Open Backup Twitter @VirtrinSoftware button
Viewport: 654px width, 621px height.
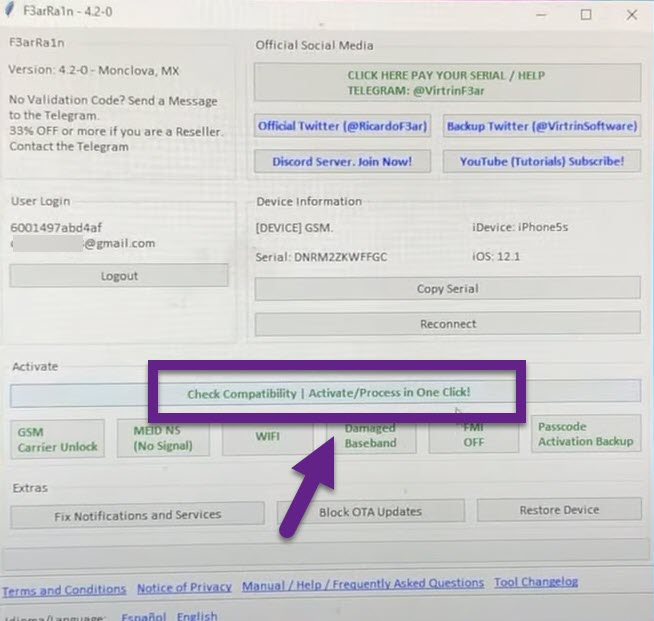[542, 126]
